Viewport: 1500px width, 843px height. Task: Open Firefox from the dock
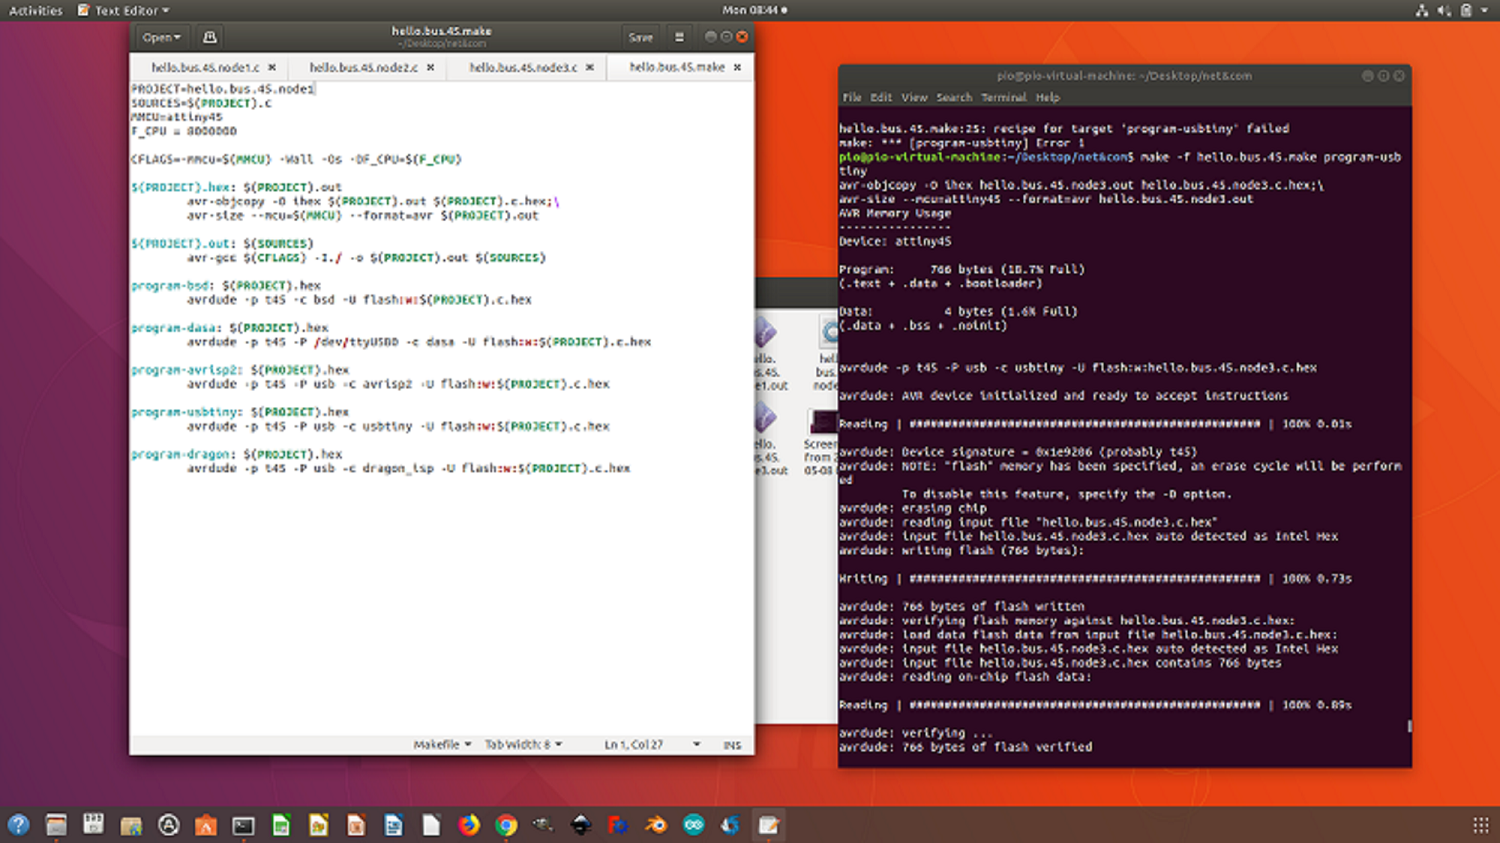coord(468,825)
